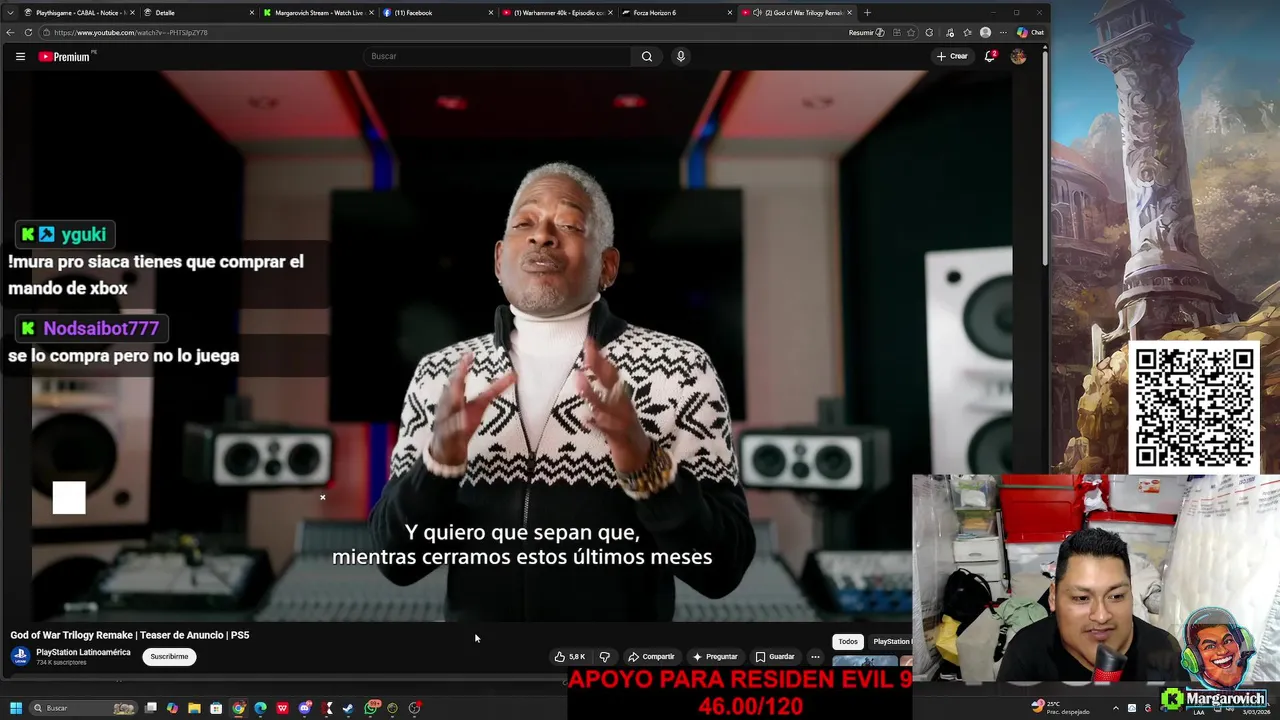Open more actions ellipsis under video

click(x=815, y=657)
